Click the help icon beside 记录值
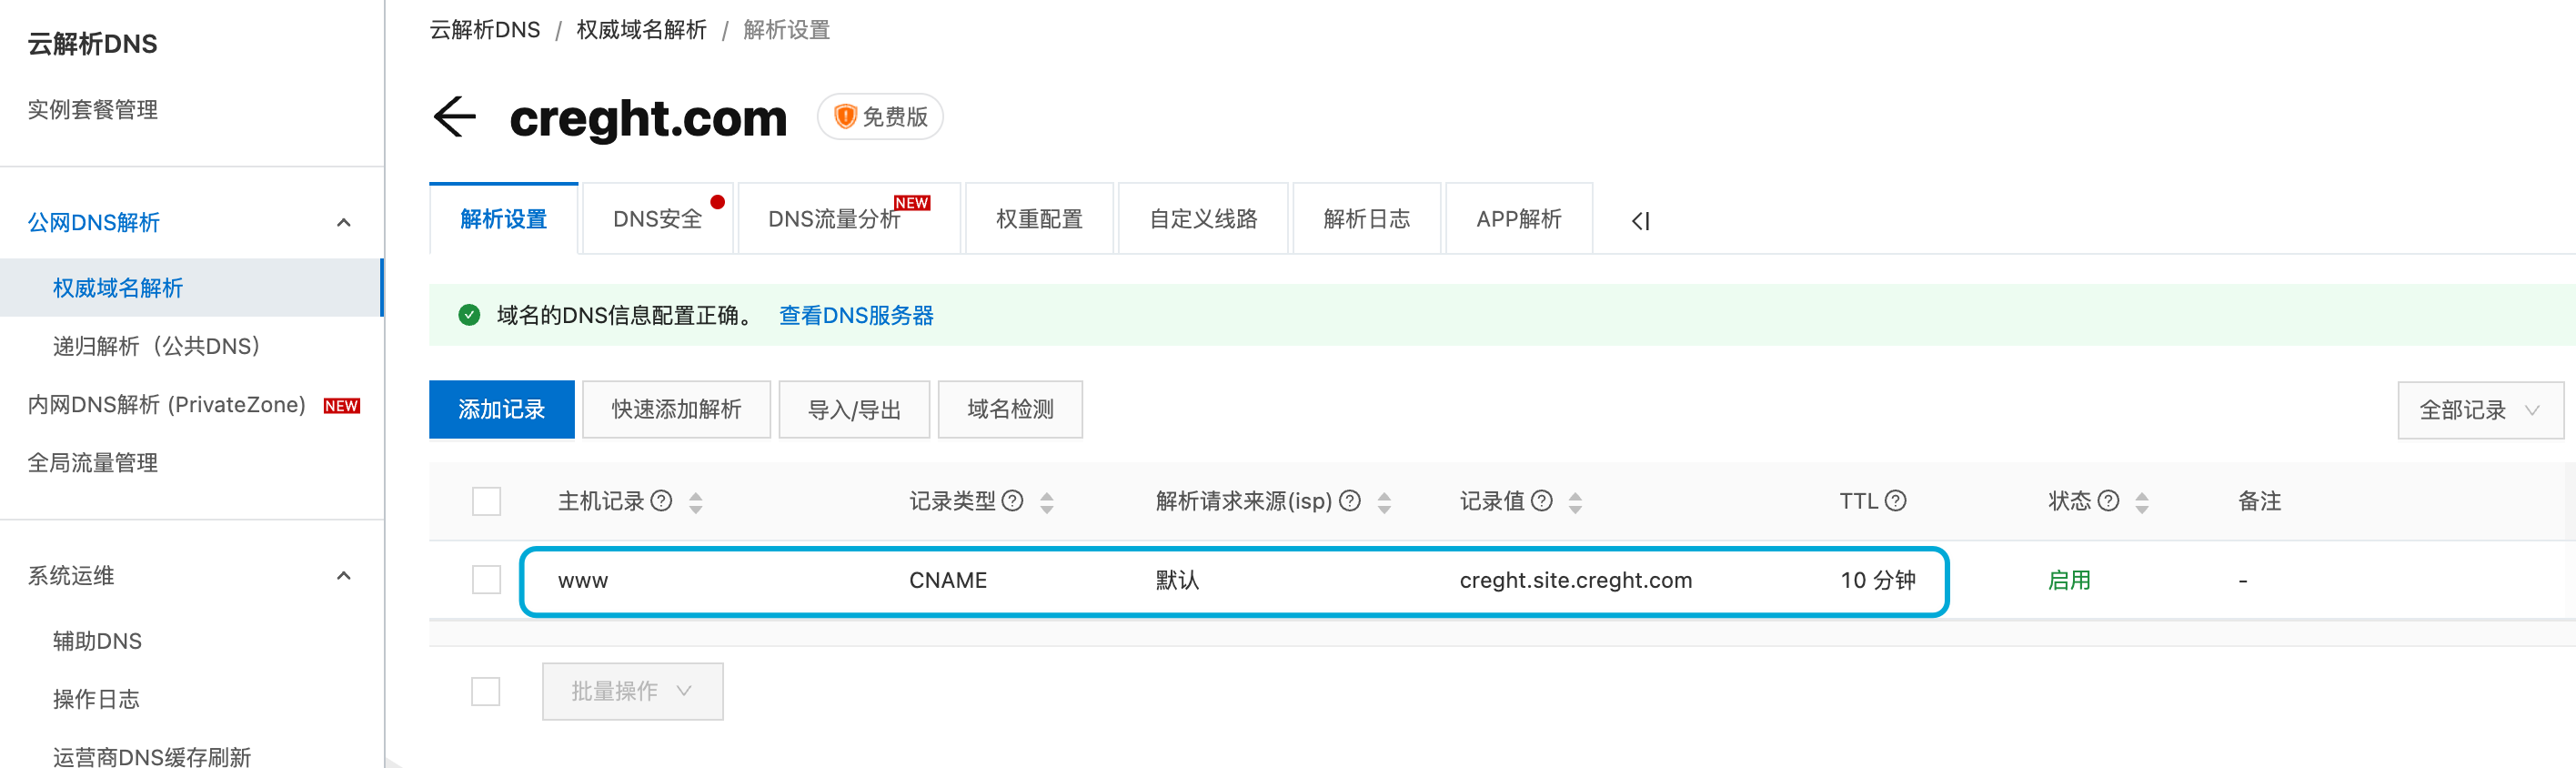The height and width of the screenshot is (768, 2576). [1542, 501]
